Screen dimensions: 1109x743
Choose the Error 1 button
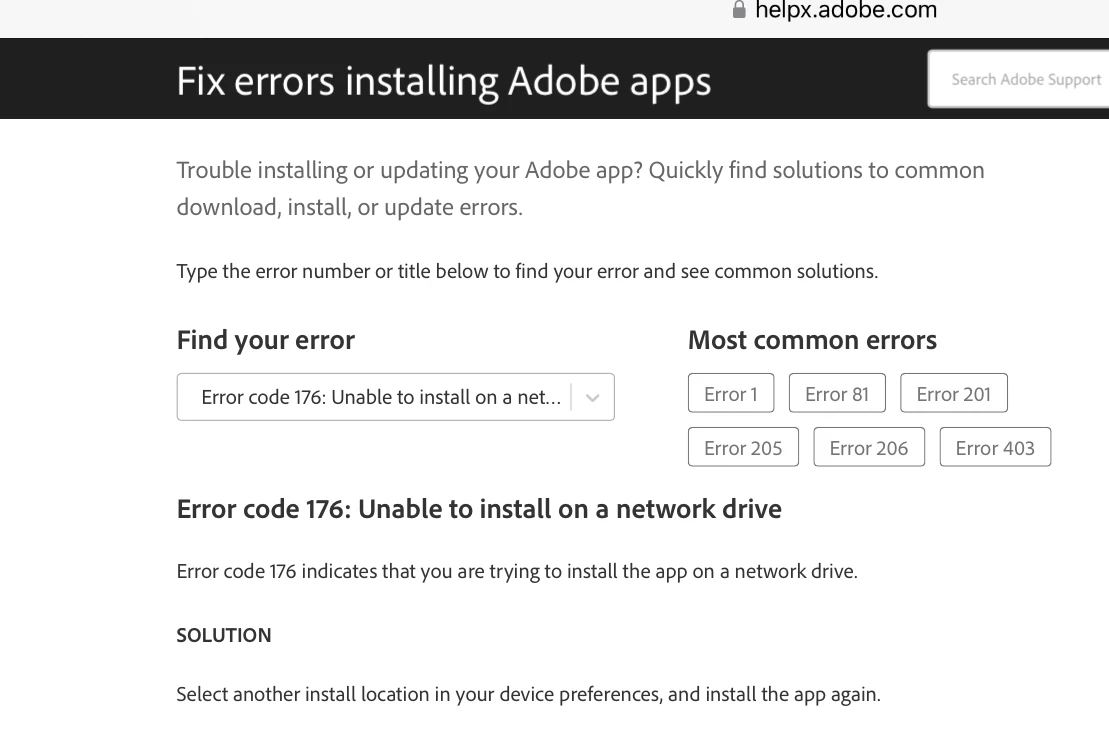tap(731, 393)
